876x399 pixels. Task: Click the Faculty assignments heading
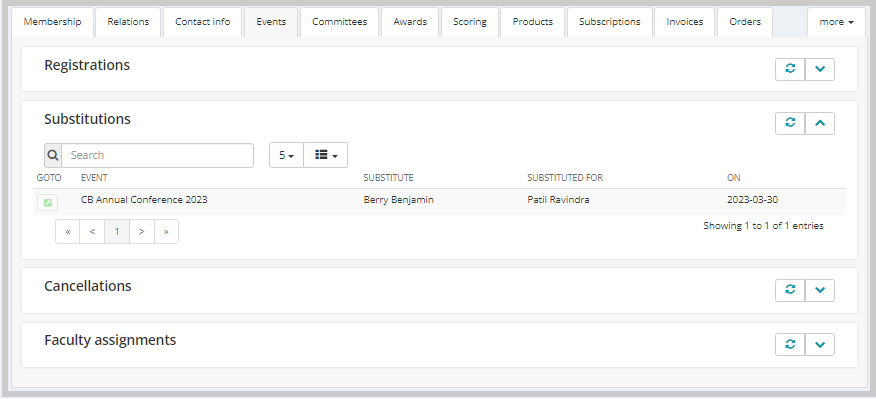pos(110,340)
